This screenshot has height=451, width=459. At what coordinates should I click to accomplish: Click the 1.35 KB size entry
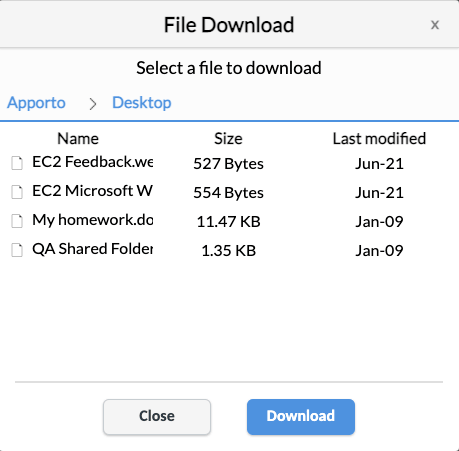[229, 251]
